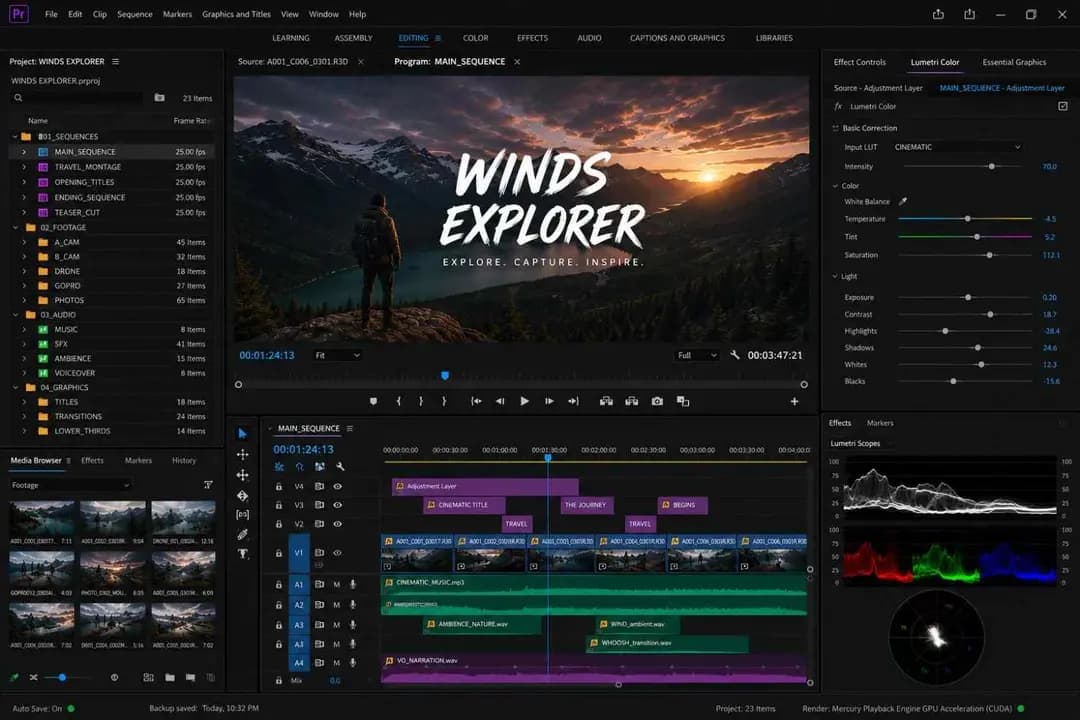Viewport: 1080px width, 720px height.
Task: Collapse the 02_FOOTAGE bin
Action: (15, 227)
